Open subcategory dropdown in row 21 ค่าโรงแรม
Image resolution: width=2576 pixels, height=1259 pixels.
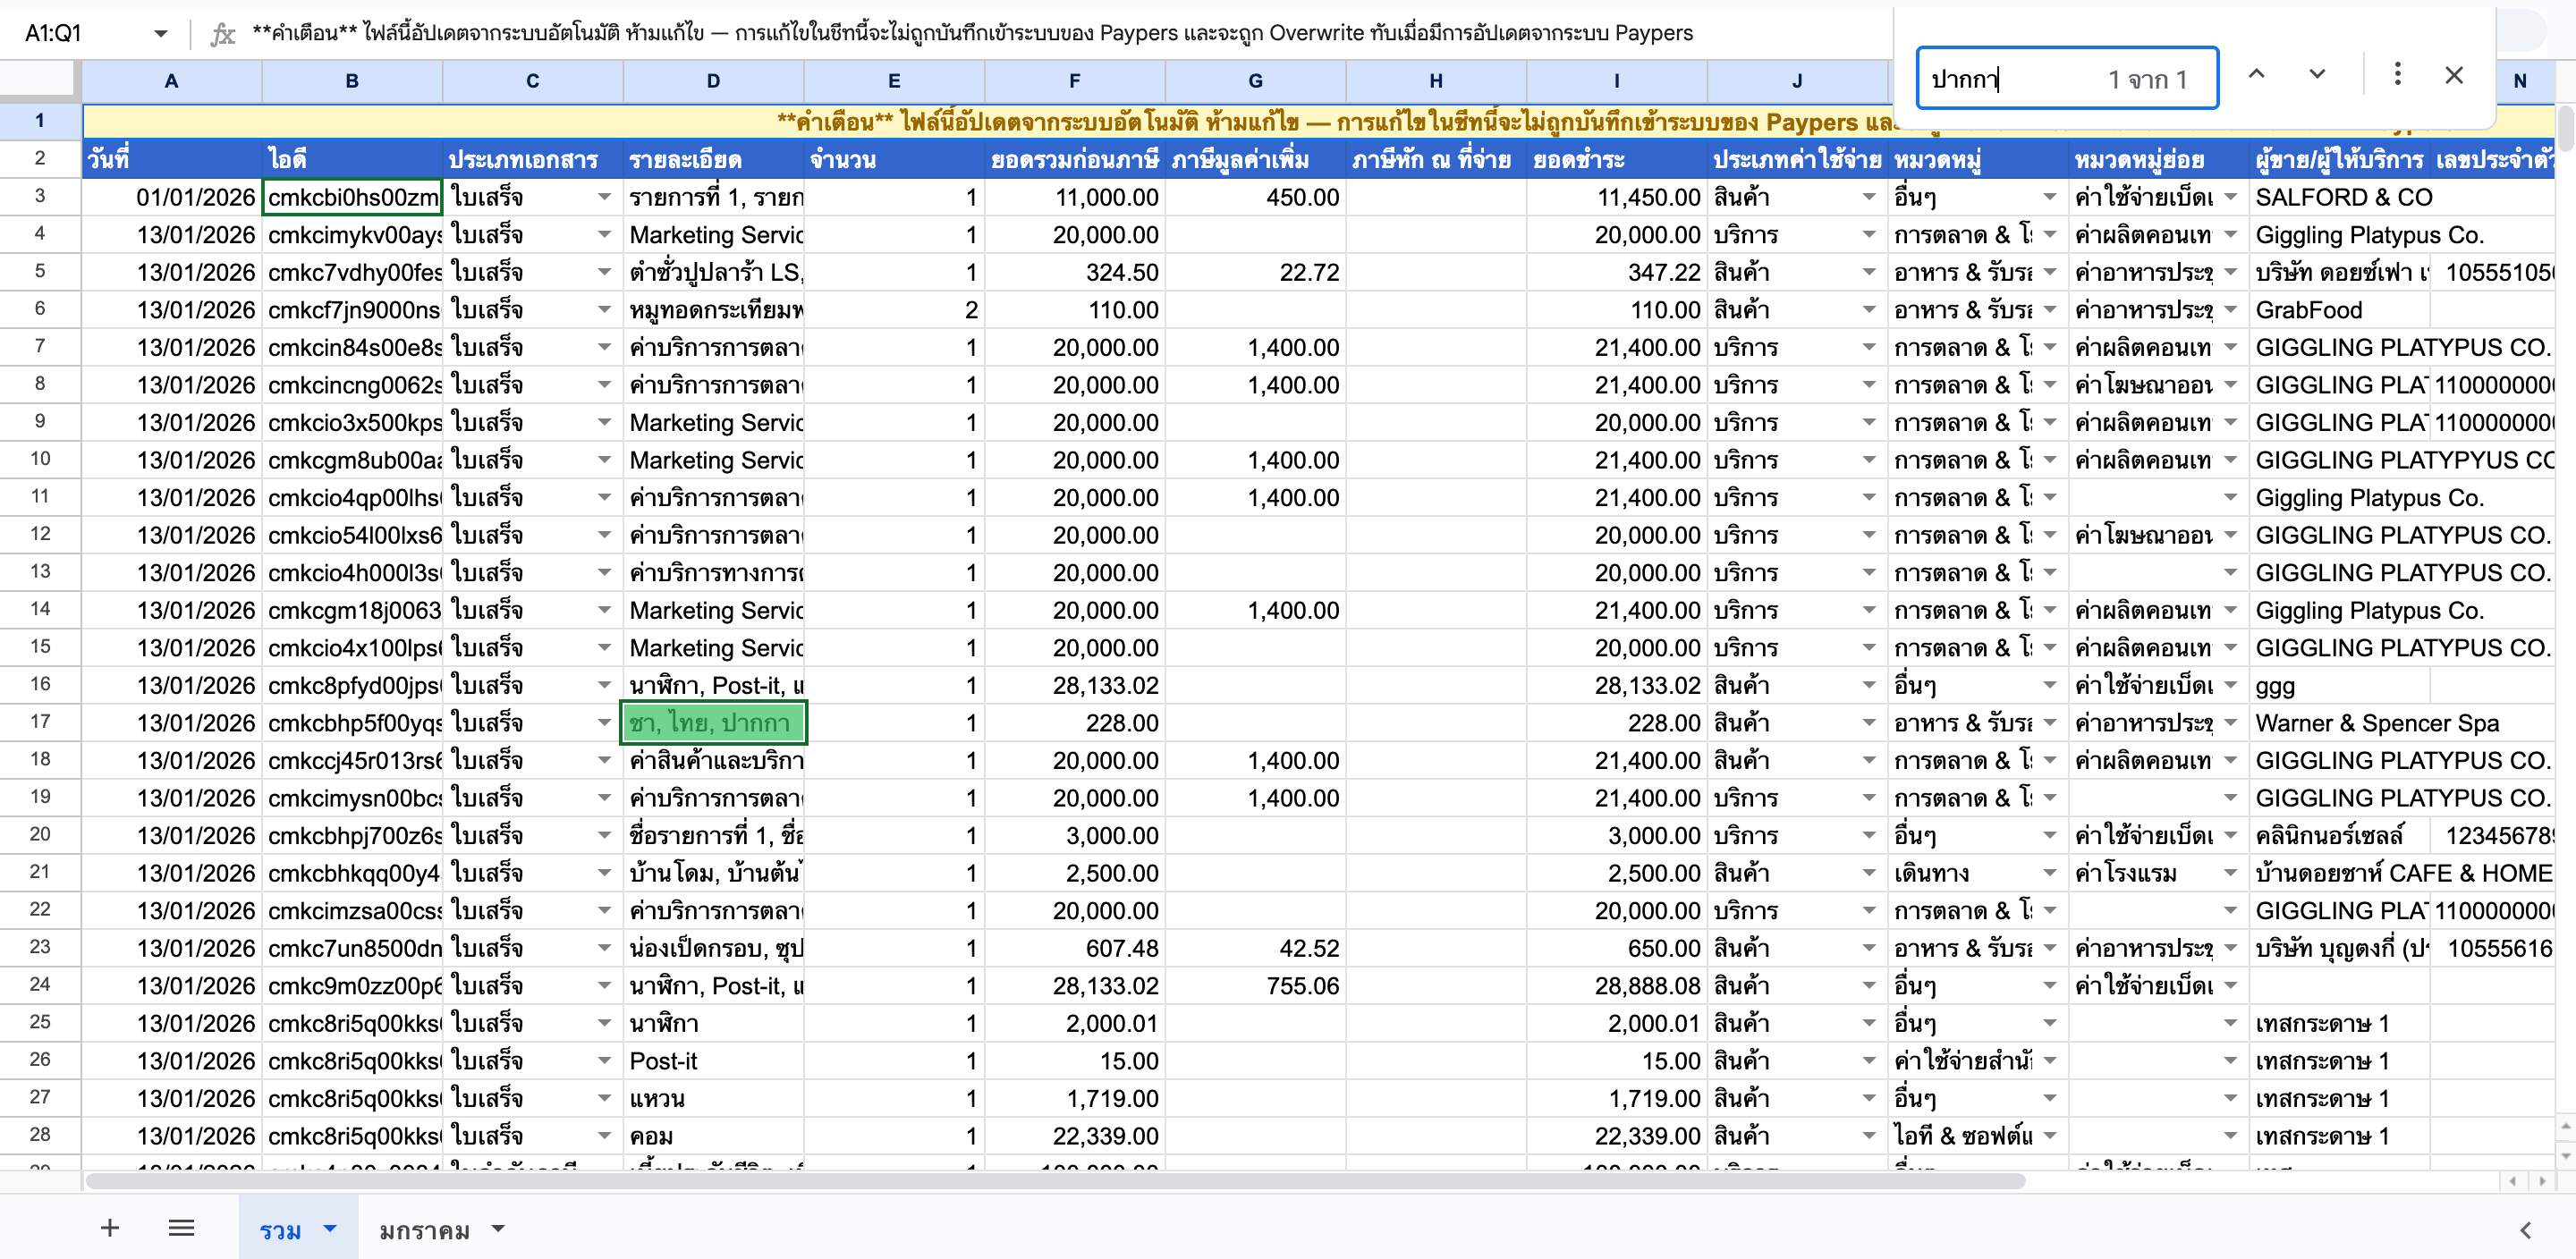[x=2230, y=873]
